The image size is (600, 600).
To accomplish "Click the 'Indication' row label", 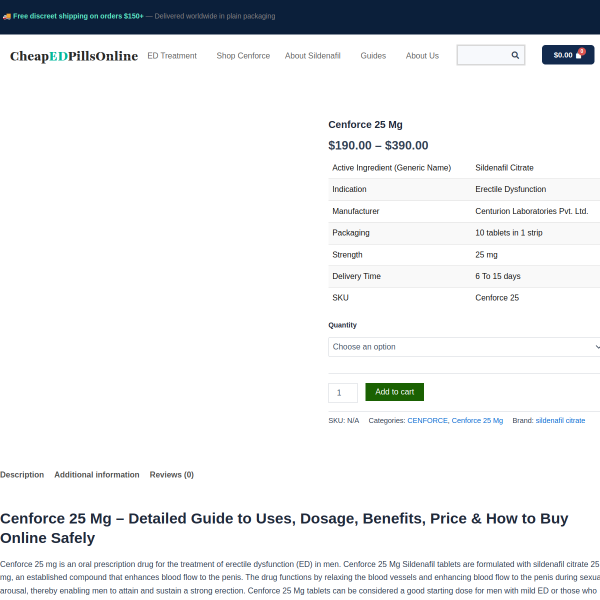I will tap(349, 189).
